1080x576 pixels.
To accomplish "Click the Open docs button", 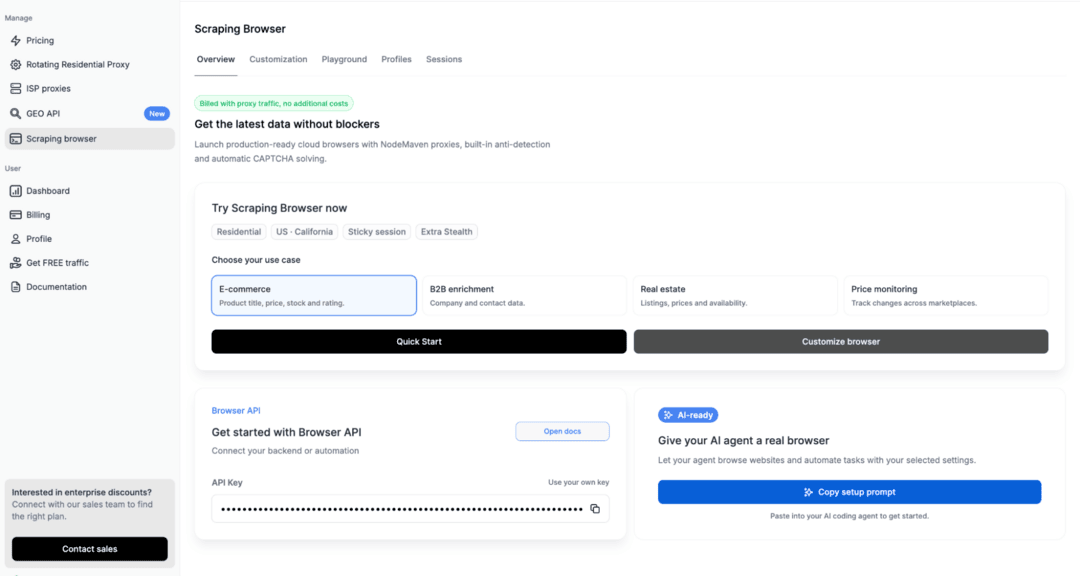I will point(562,431).
